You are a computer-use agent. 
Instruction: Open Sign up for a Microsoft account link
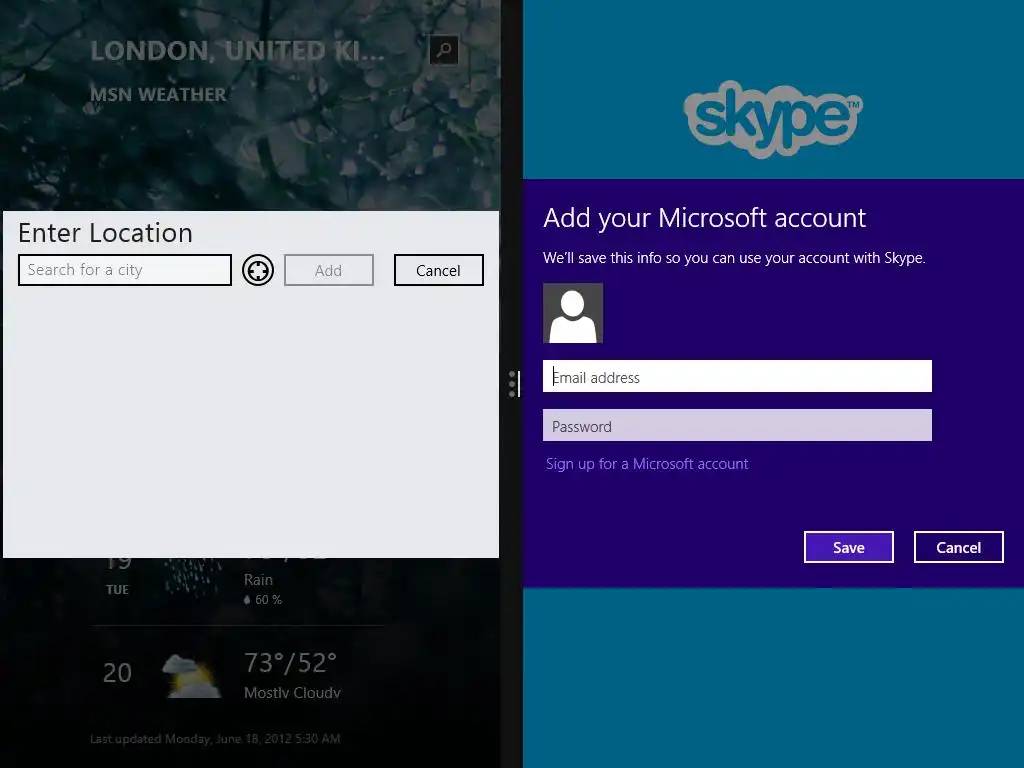pyautogui.click(x=647, y=464)
